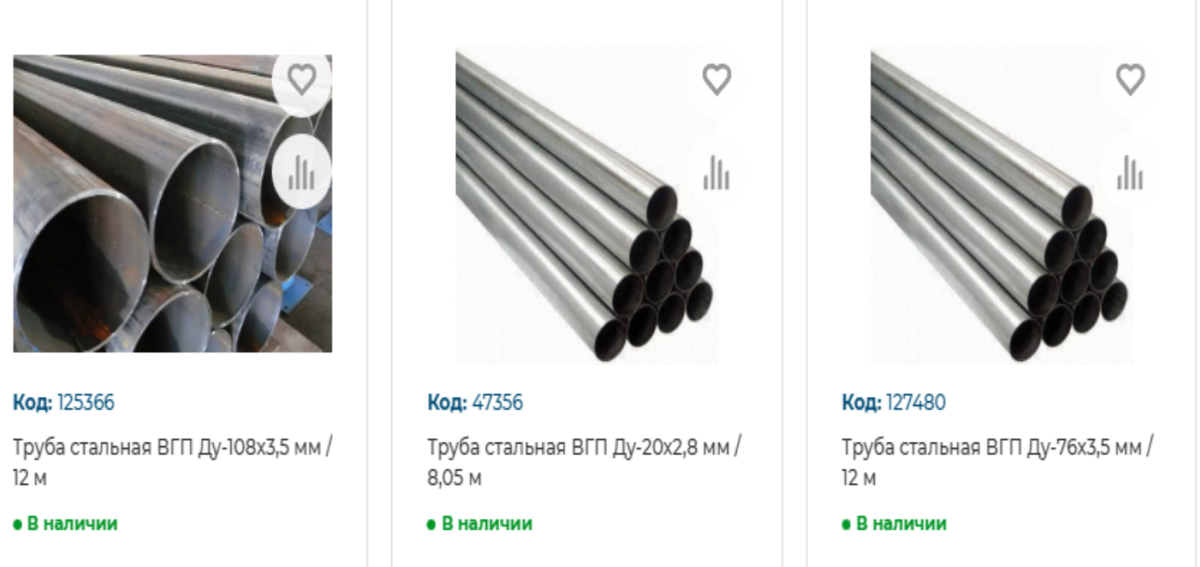Screen dimensions: 1200x567
Task: Add the Ду-20x2,8 mm pipe to favorites
Action: pyautogui.click(x=716, y=78)
